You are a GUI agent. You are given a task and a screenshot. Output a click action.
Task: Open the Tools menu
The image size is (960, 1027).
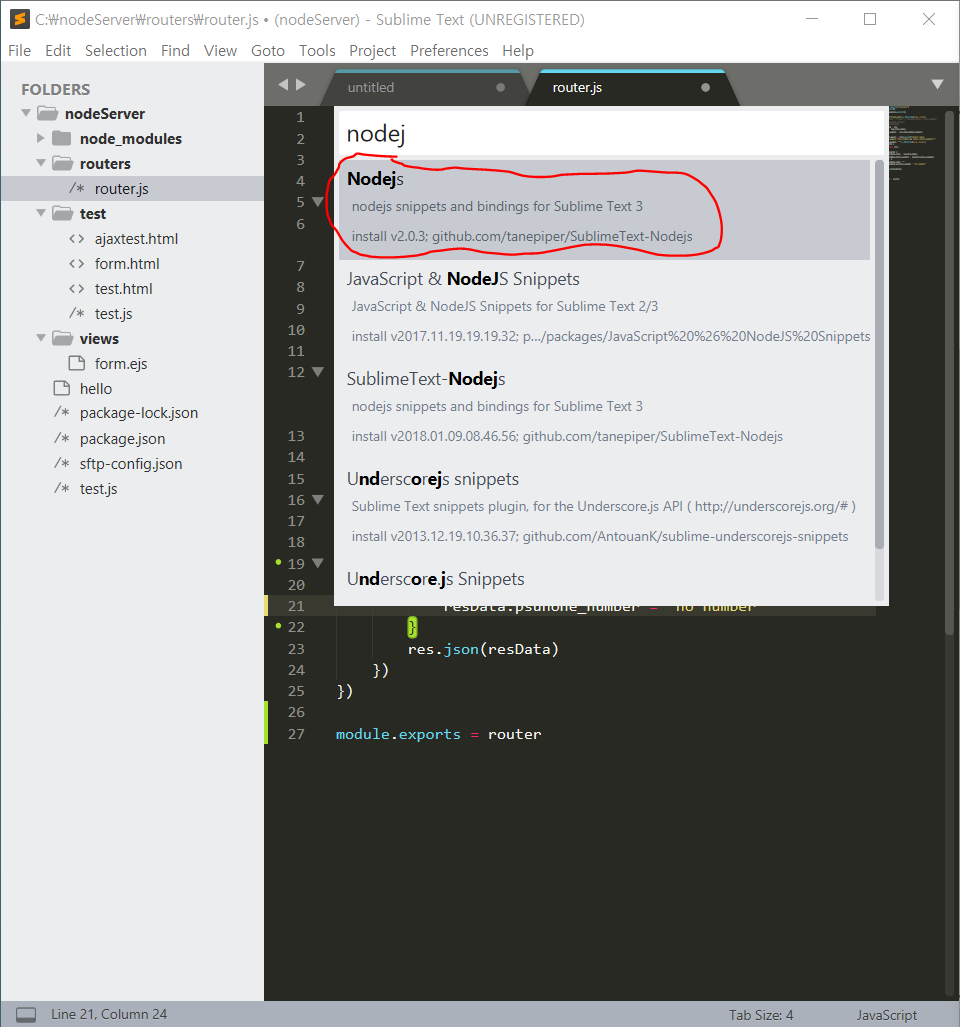pyautogui.click(x=317, y=50)
